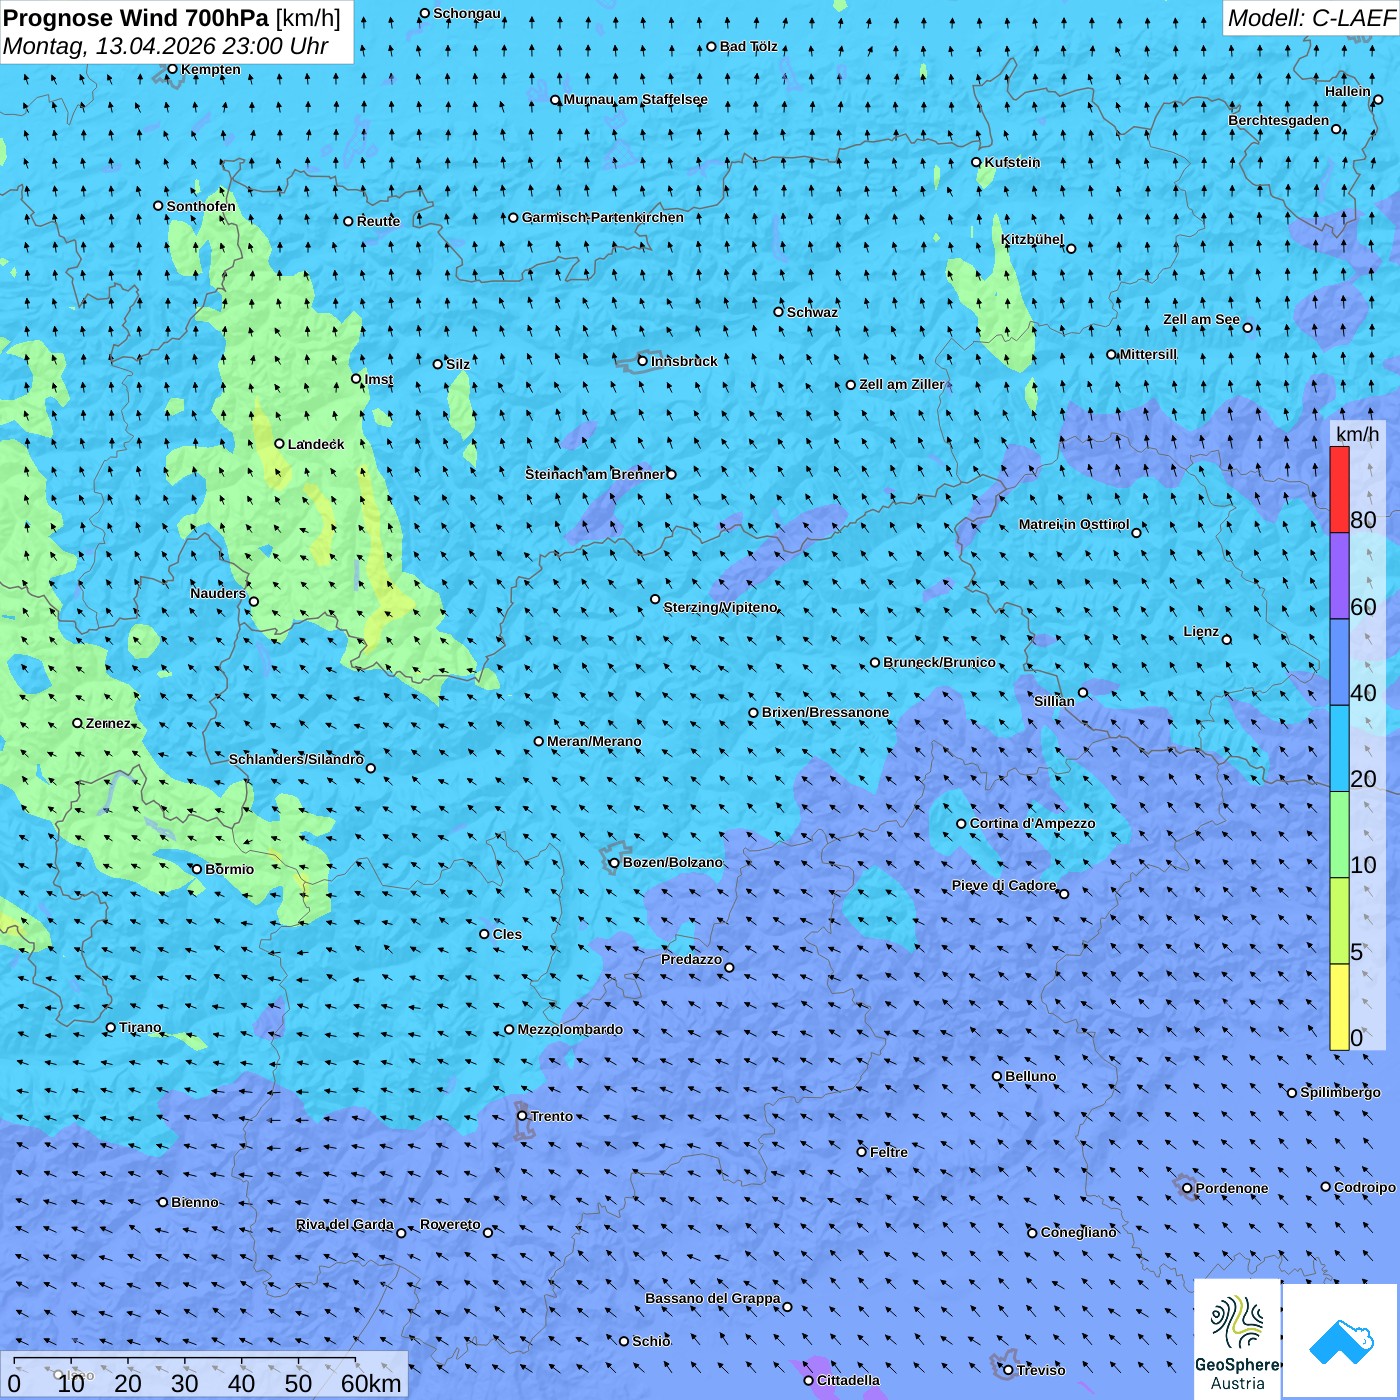Click the Landeck city marker
Screen dimensions: 1400x1400
[x=279, y=444]
